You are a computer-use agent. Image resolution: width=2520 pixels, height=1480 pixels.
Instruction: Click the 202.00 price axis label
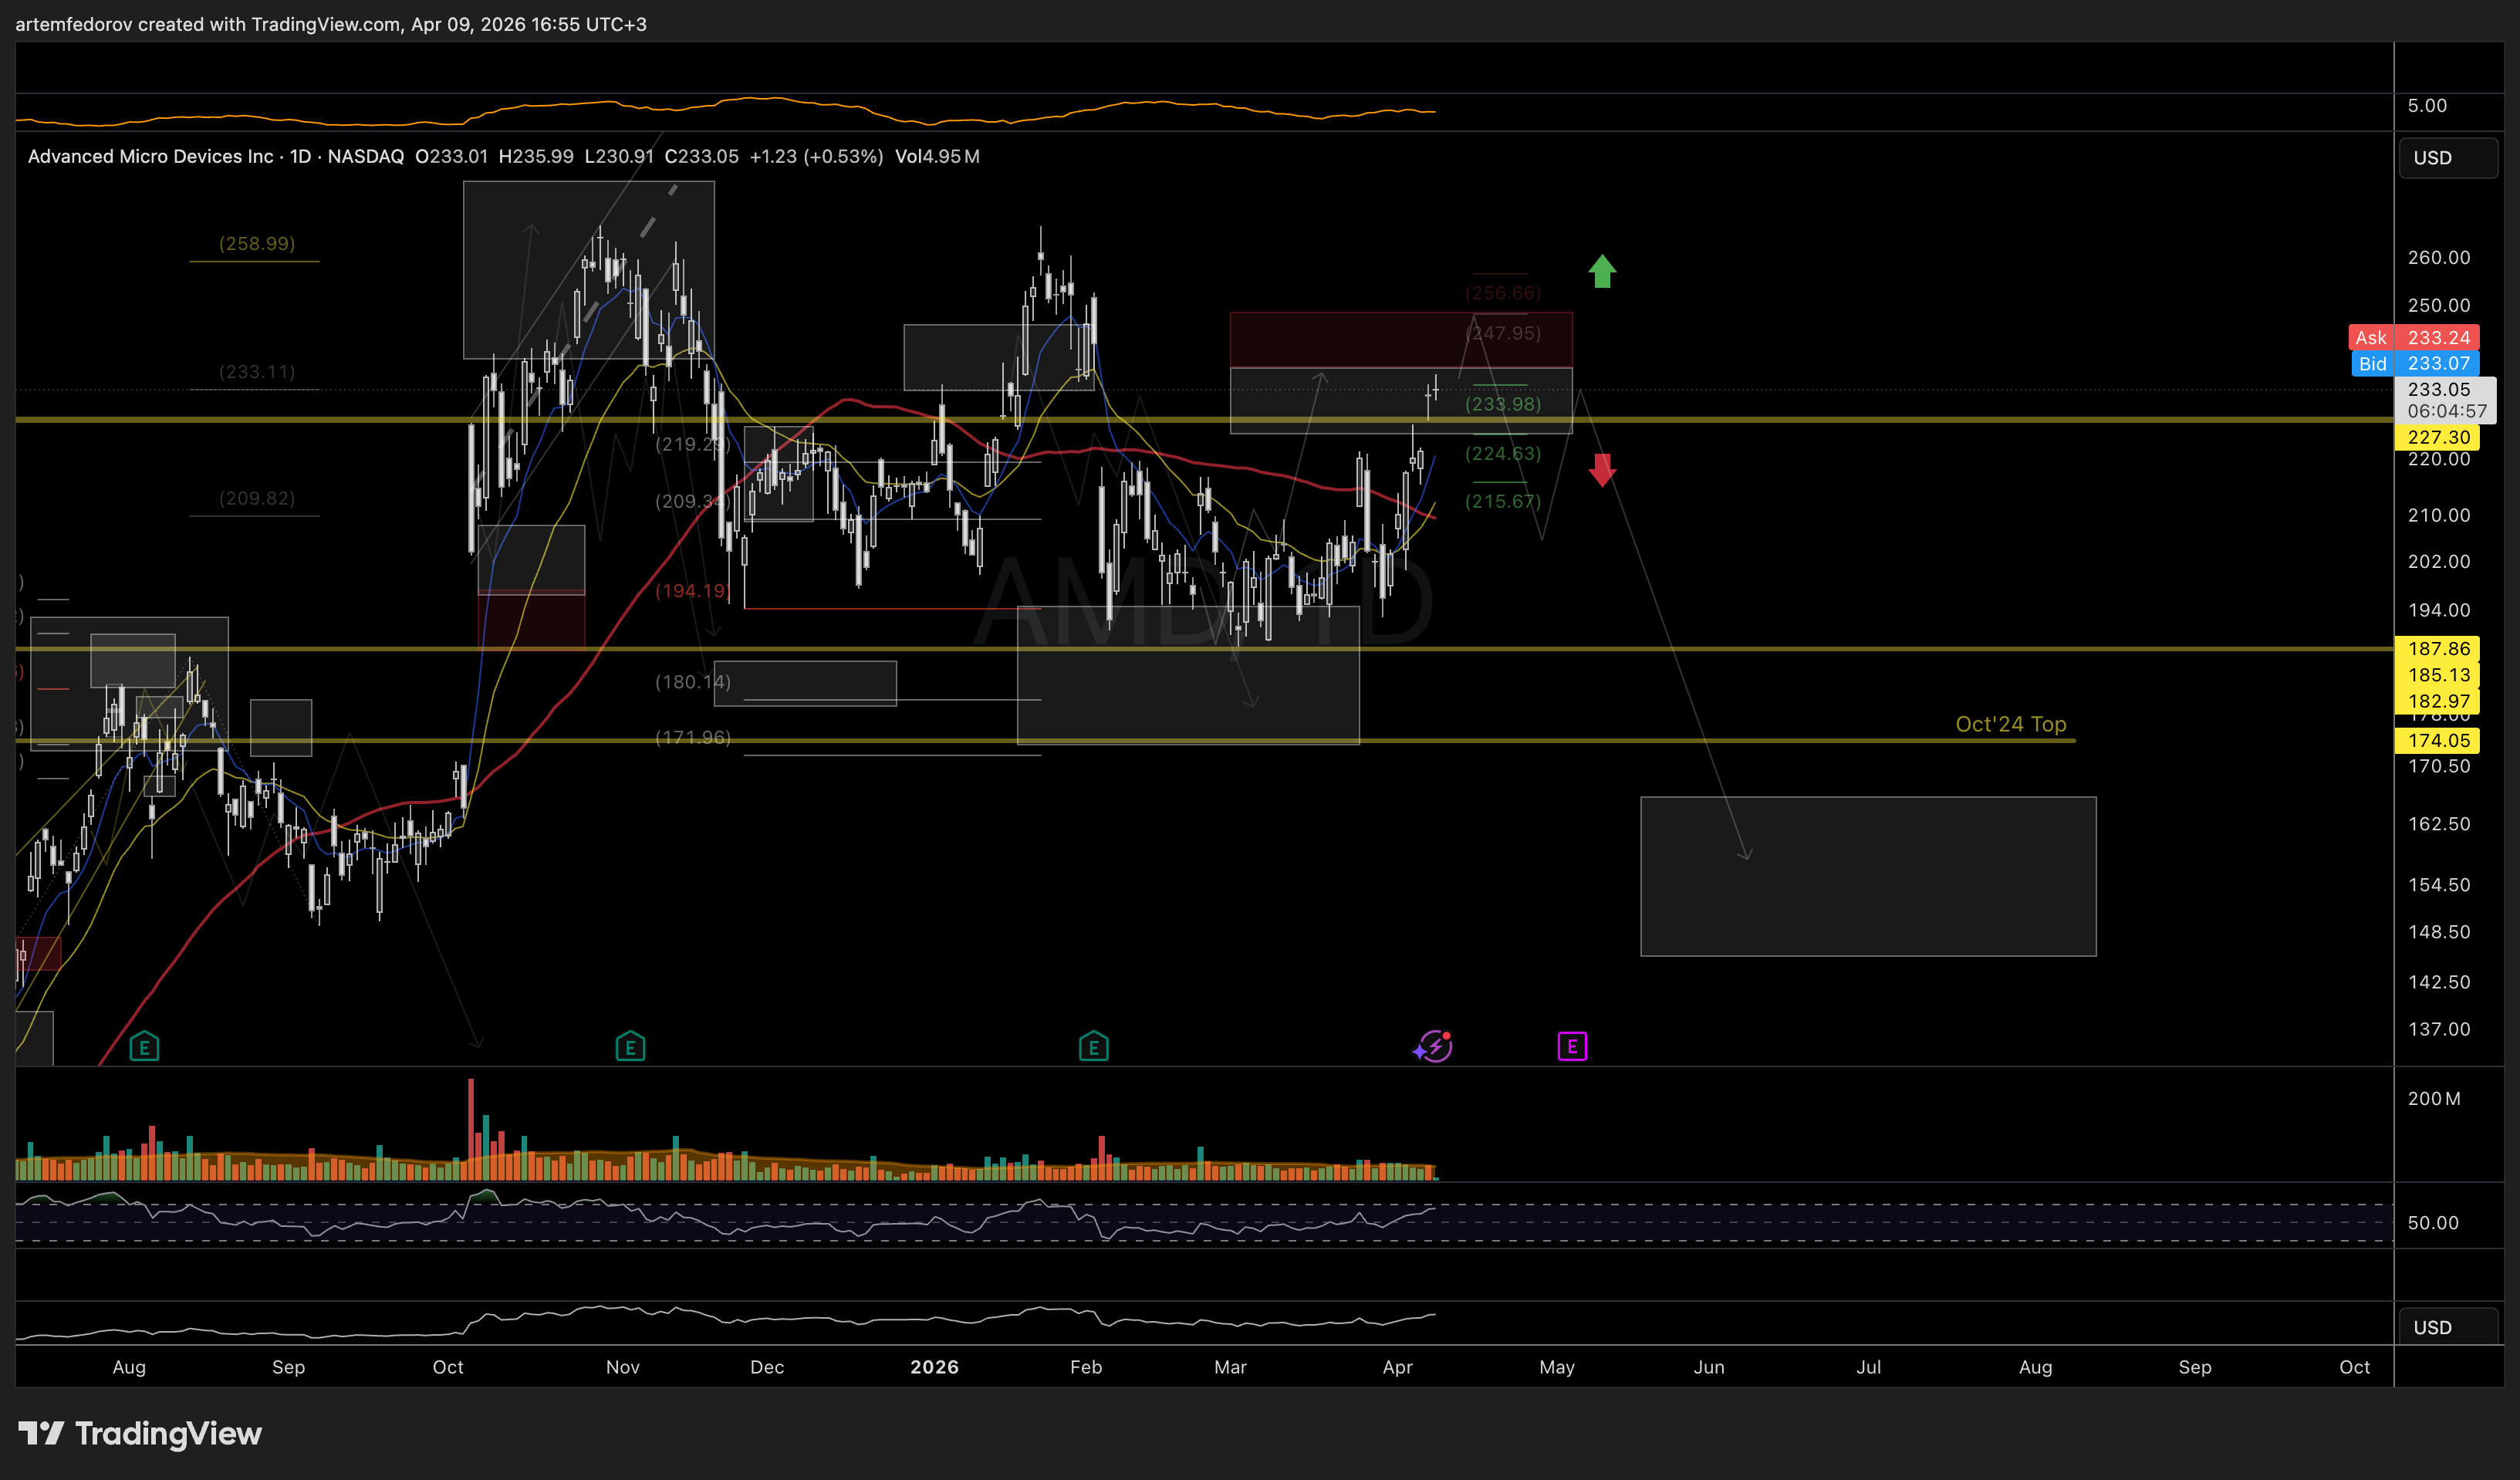(x=2438, y=562)
